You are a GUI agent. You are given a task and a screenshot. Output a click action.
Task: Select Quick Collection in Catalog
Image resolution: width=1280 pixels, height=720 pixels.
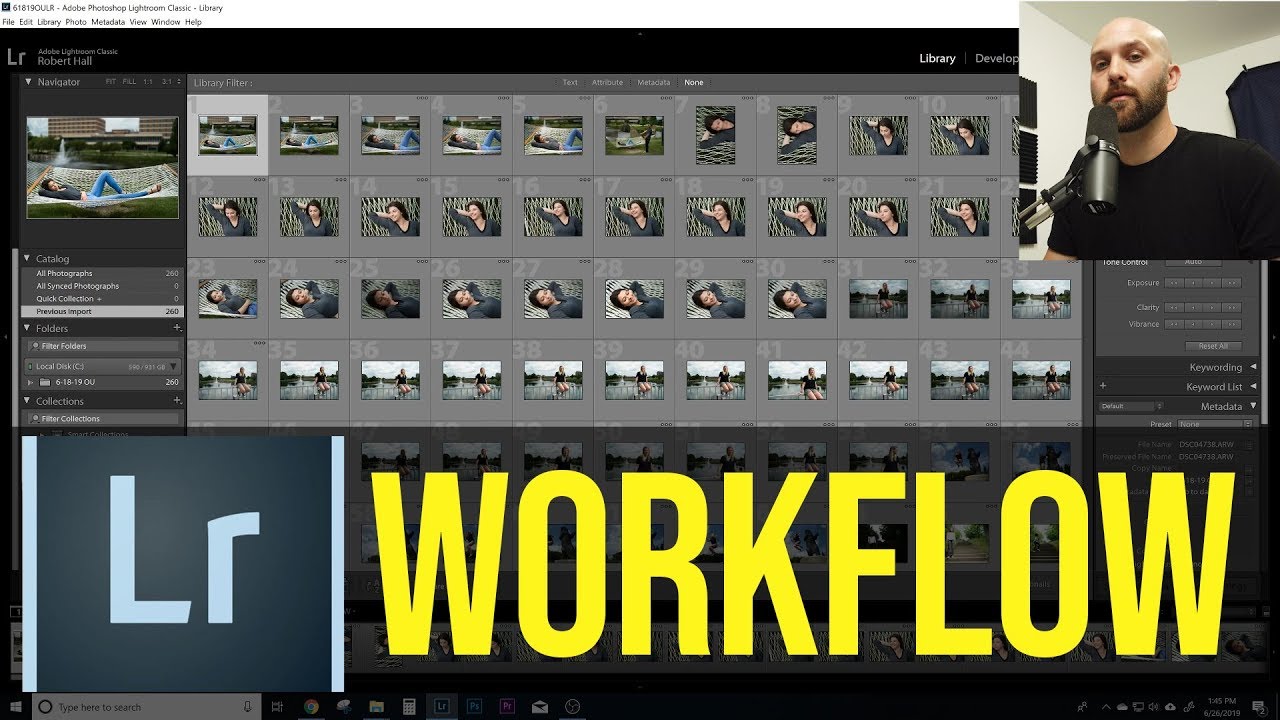click(101, 299)
